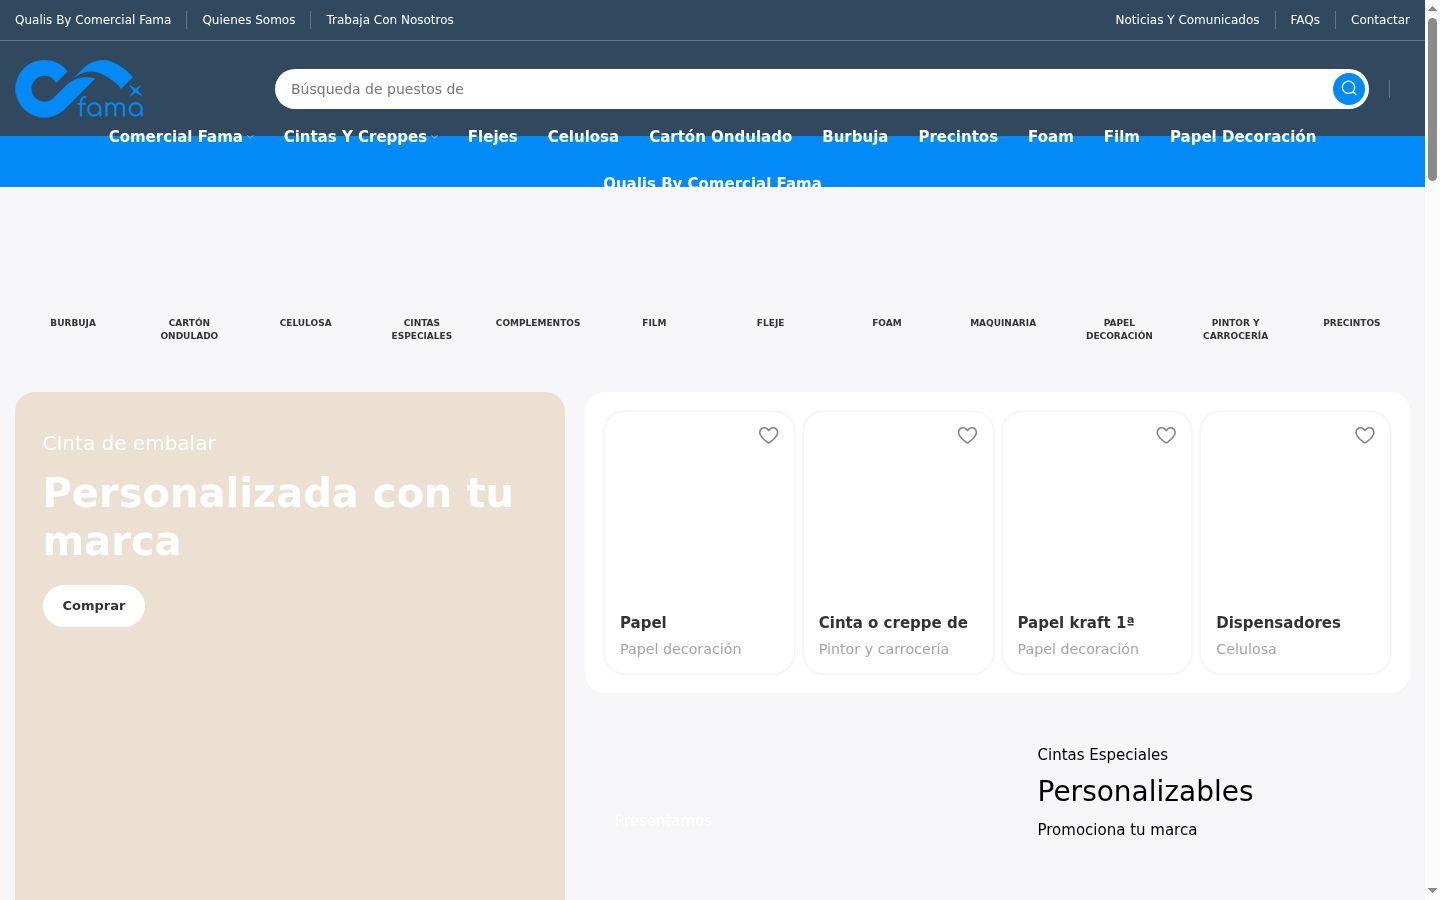Click Celulosa under the Dispensadores card

point(1246,649)
